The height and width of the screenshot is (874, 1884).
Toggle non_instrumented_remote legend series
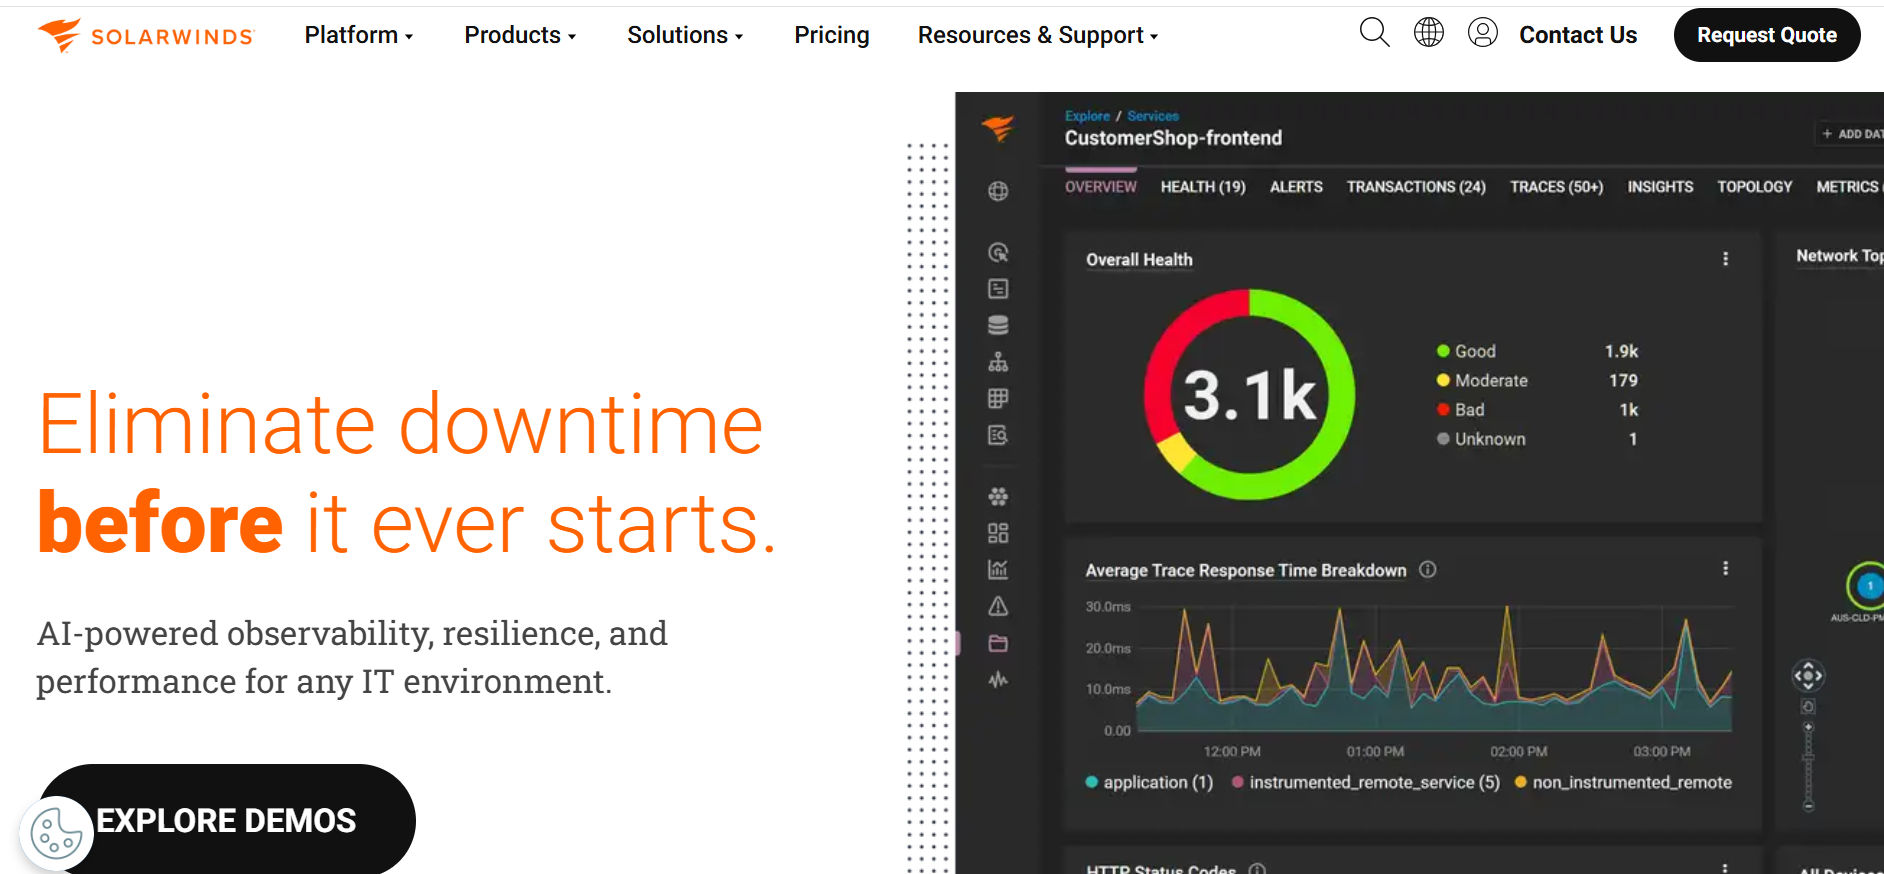click(x=1623, y=783)
